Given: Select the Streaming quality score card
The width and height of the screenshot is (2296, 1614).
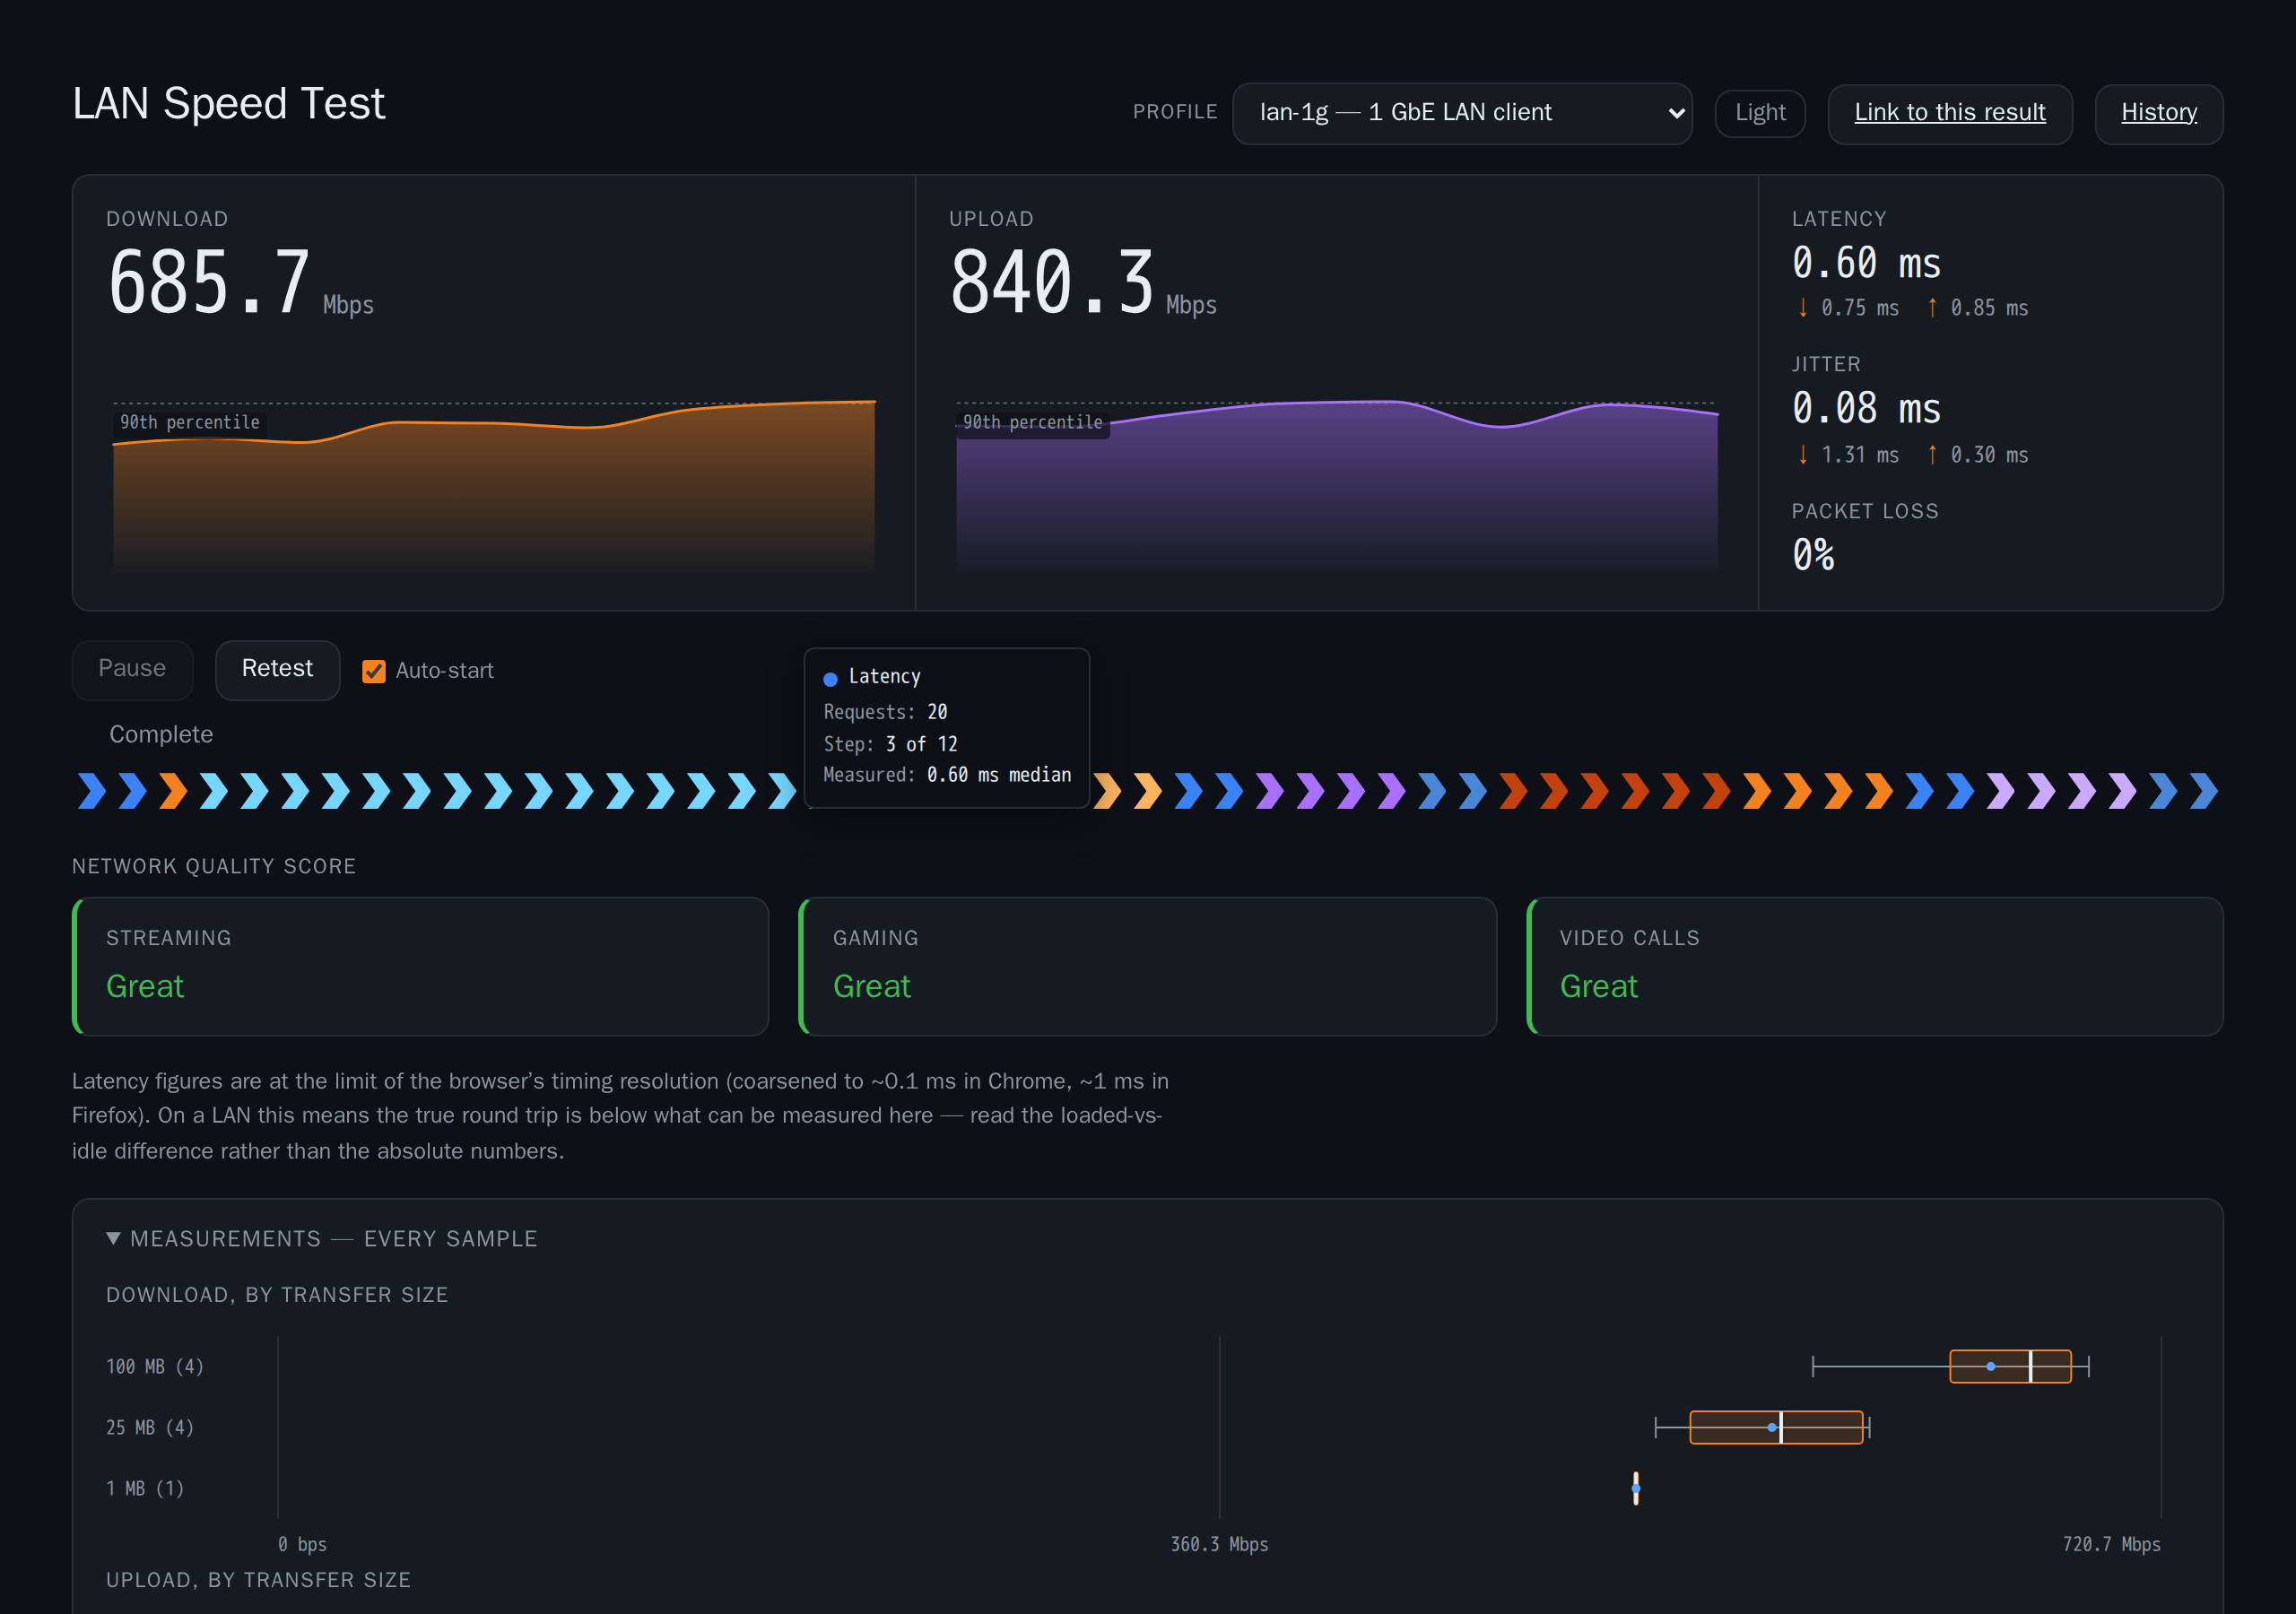Looking at the screenshot, I should coord(420,966).
